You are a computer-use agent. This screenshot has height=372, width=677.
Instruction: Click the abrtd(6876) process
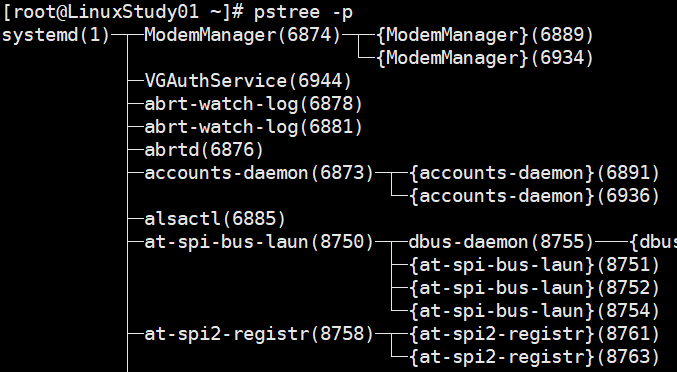[204, 150]
